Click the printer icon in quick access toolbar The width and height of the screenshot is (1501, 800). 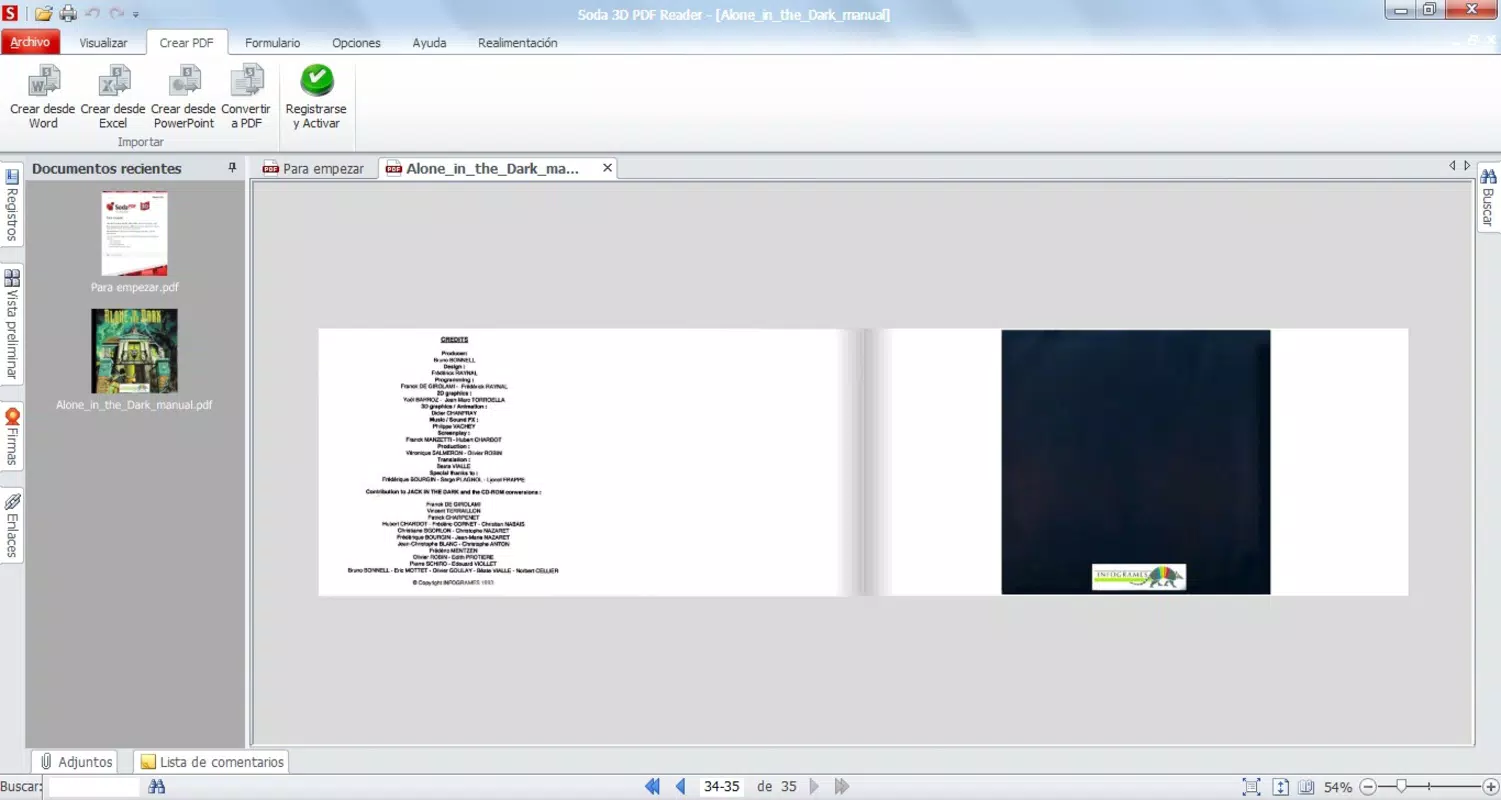tap(68, 13)
